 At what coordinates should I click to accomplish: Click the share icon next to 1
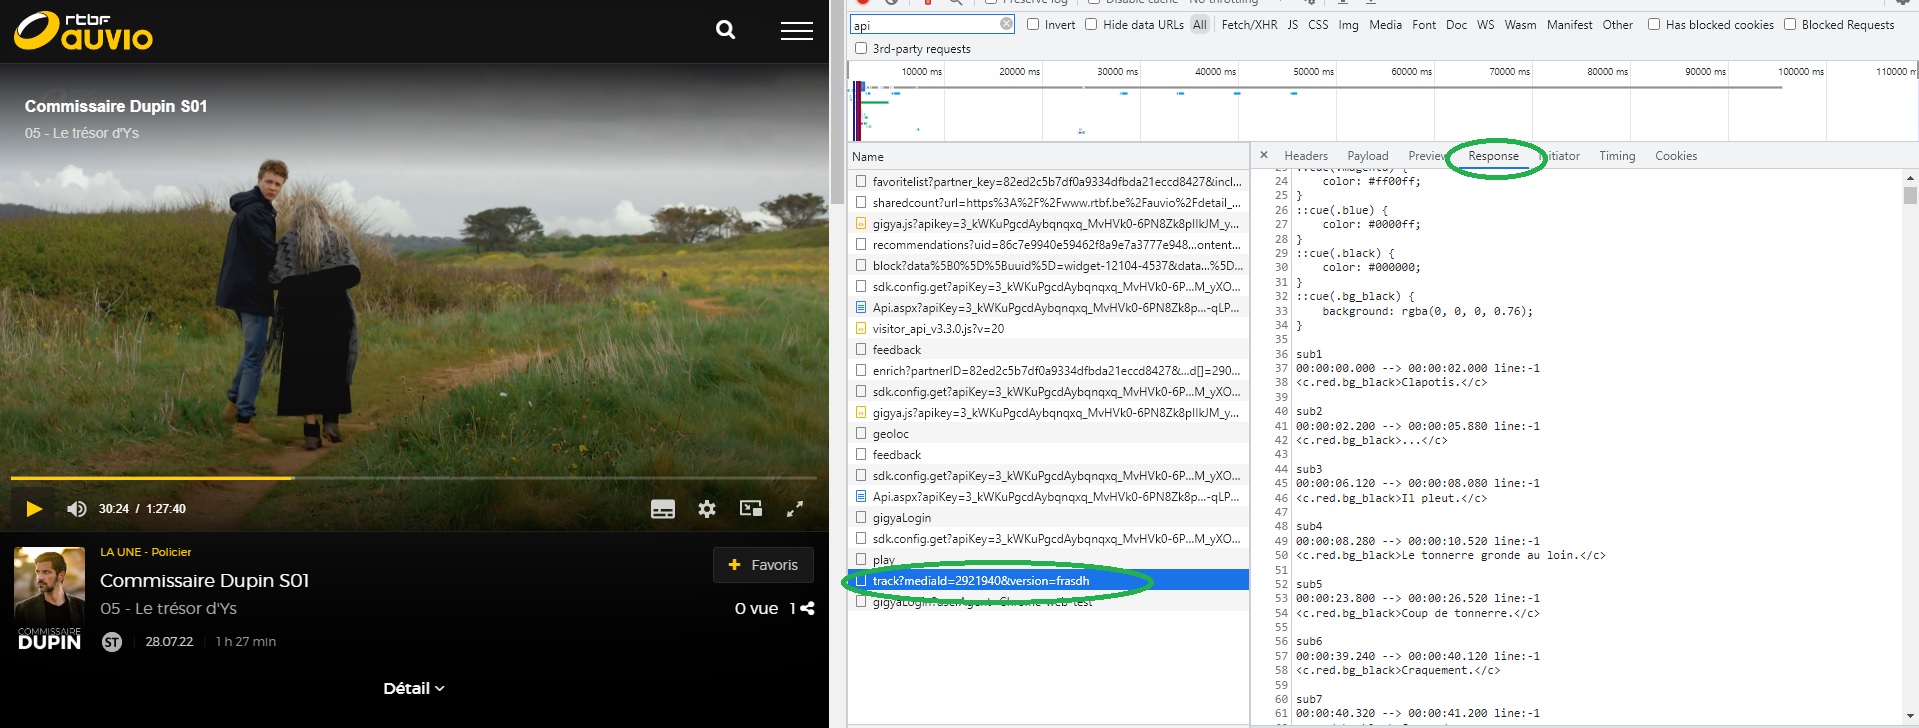point(807,608)
